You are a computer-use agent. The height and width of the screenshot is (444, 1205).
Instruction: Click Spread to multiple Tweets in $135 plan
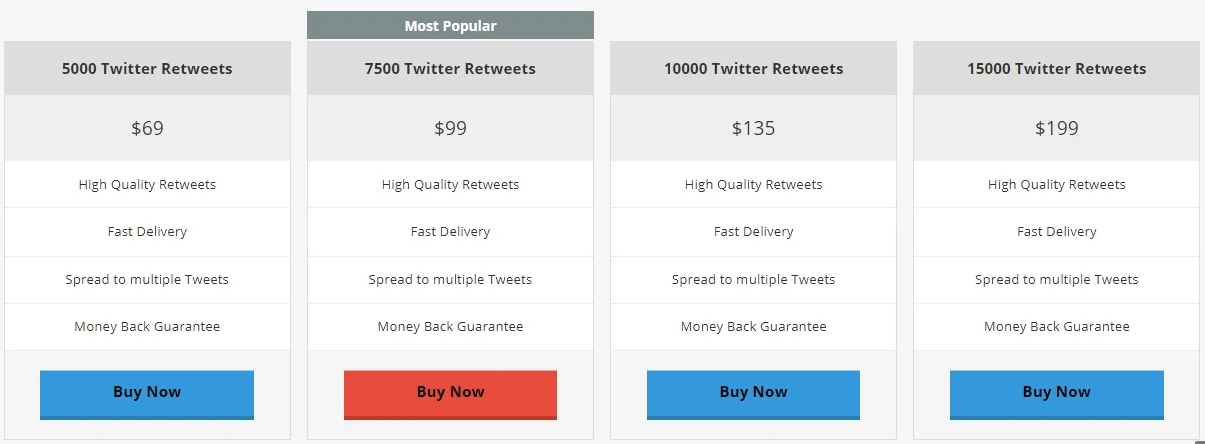(753, 280)
